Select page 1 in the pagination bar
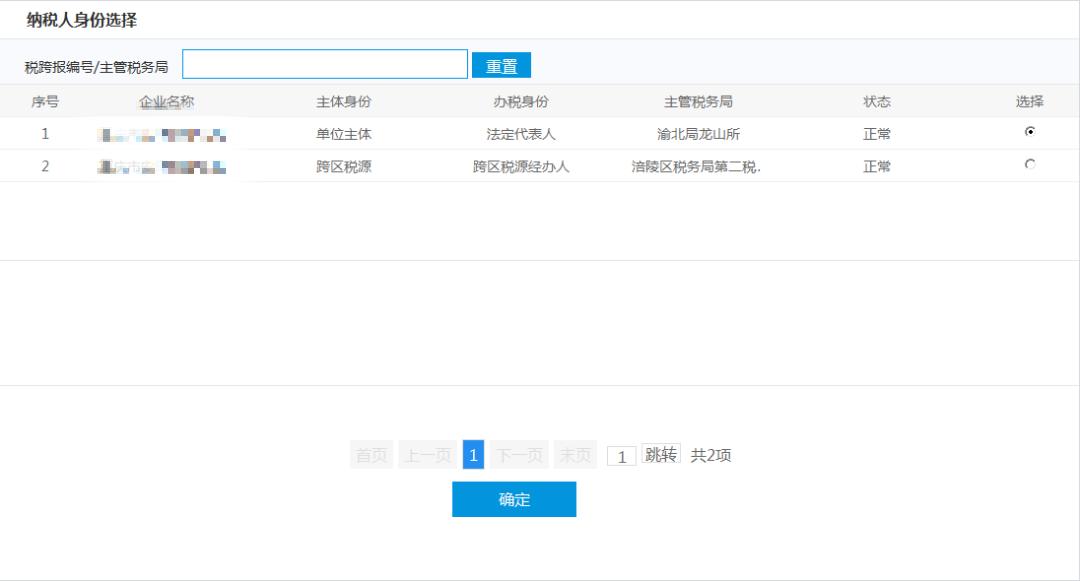The width and height of the screenshot is (1080, 581). (473, 455)
